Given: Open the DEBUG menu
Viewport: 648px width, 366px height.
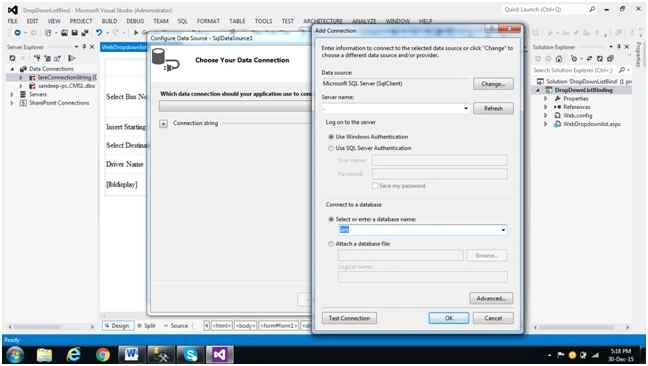Looking at the screenshot, I should pyautogui.click(x=135, y=21).
